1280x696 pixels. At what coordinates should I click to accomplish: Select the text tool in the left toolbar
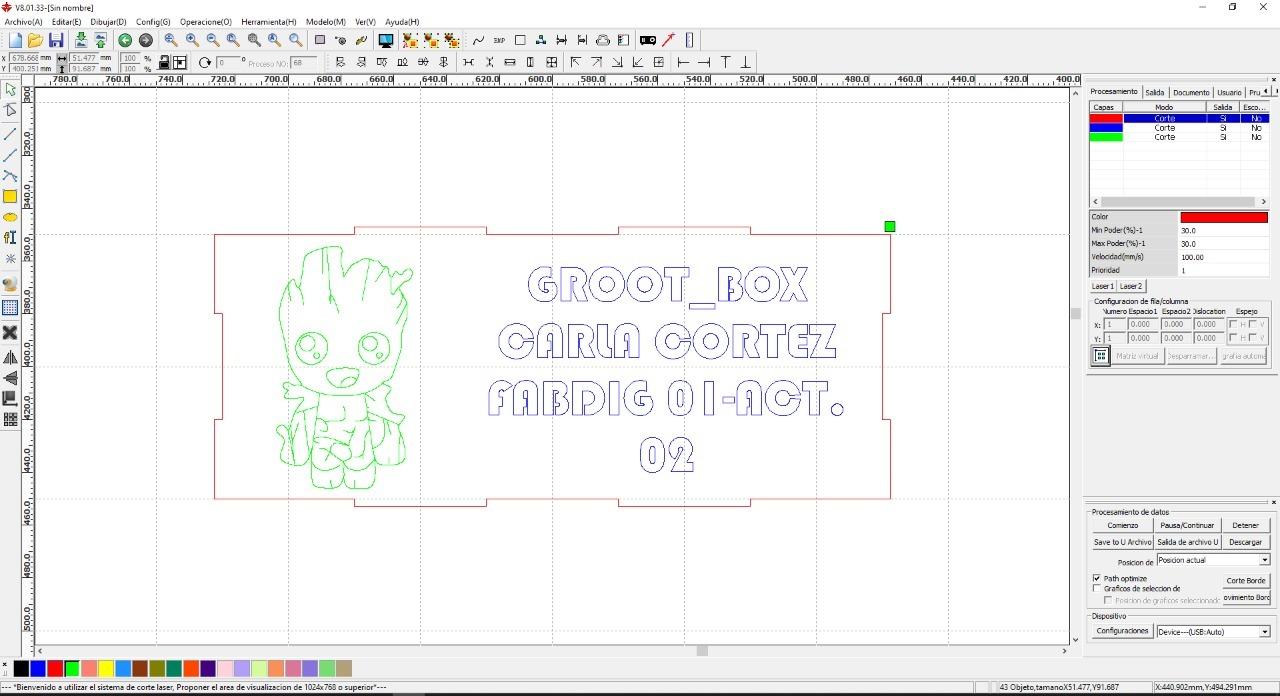pos(10,237)
